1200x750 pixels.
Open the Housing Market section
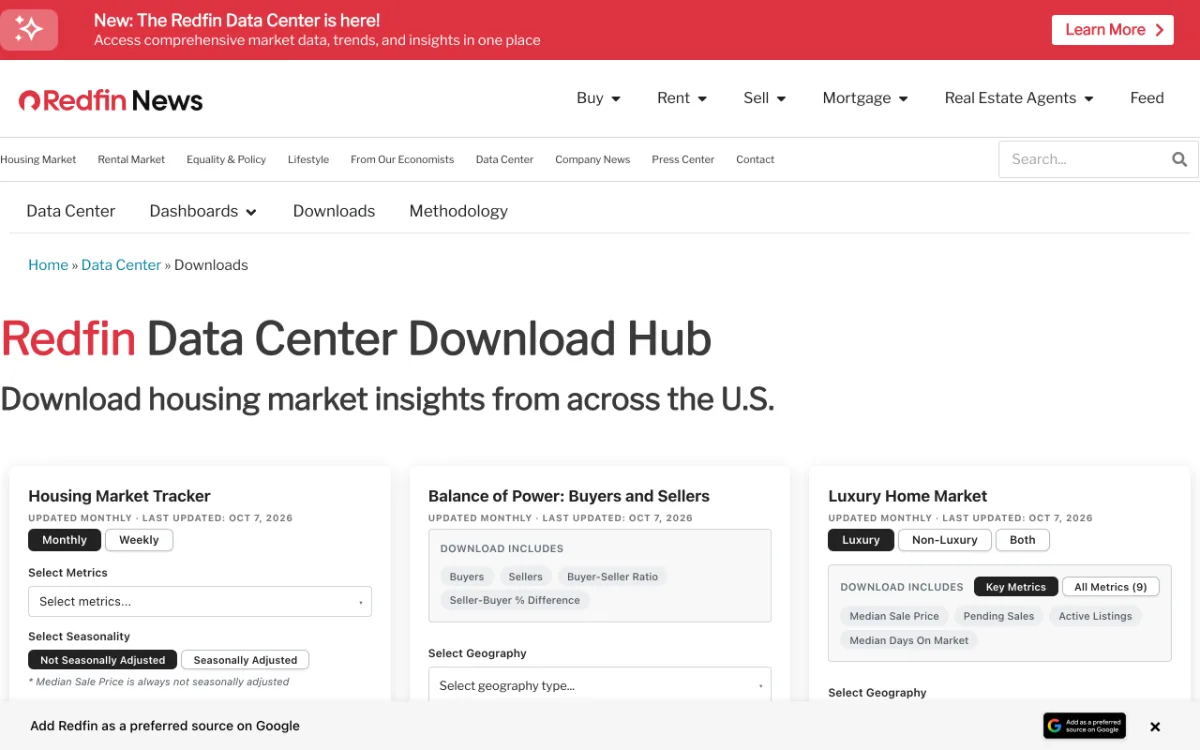(x=38, y=159)
